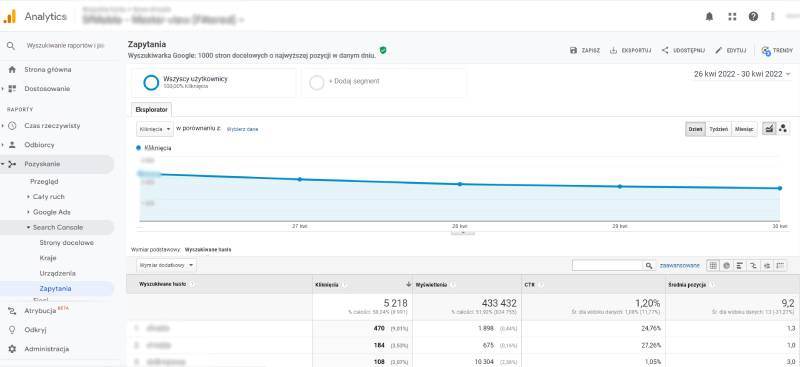Sort by Wyświetlenia column header

466,284
